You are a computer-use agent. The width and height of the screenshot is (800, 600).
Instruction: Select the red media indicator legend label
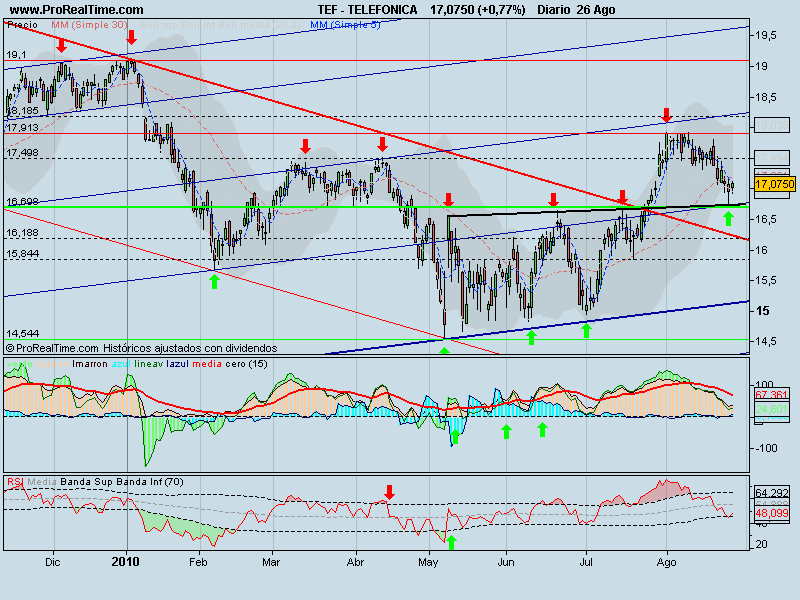(207, 364)
